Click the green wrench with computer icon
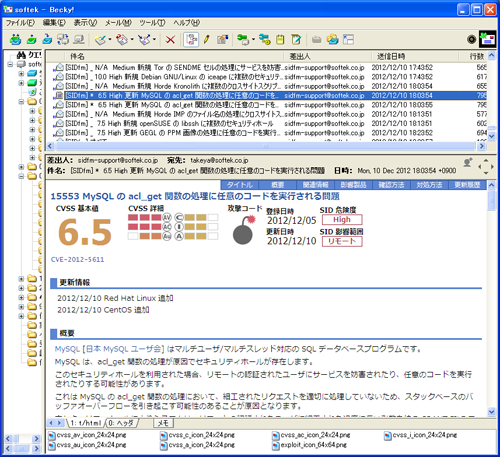The height and width of the screenshot is (457, 500). 243,39
